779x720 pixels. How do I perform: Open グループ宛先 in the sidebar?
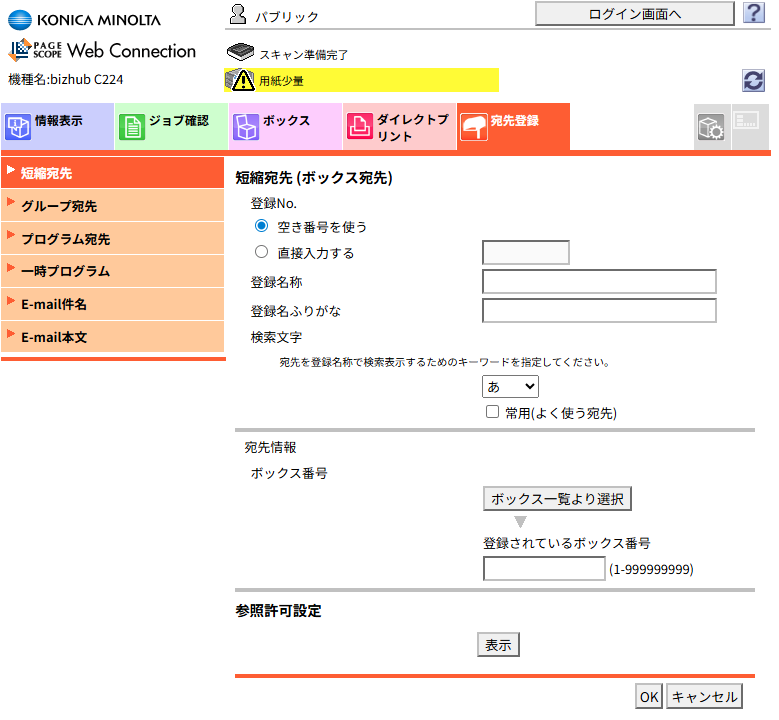[113, 206]
